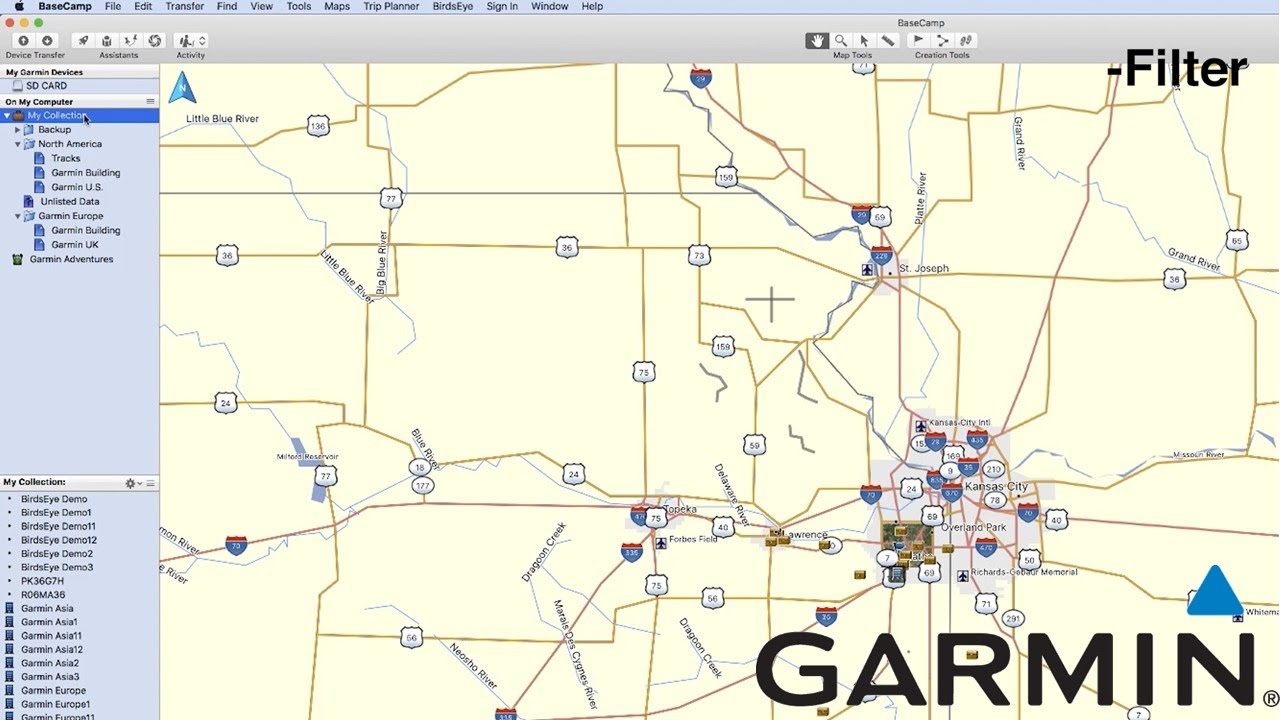This screenshot has width=1280, height=720.
Task: Open the Trip Planner rocket assistant
Action: click(84, 41)
